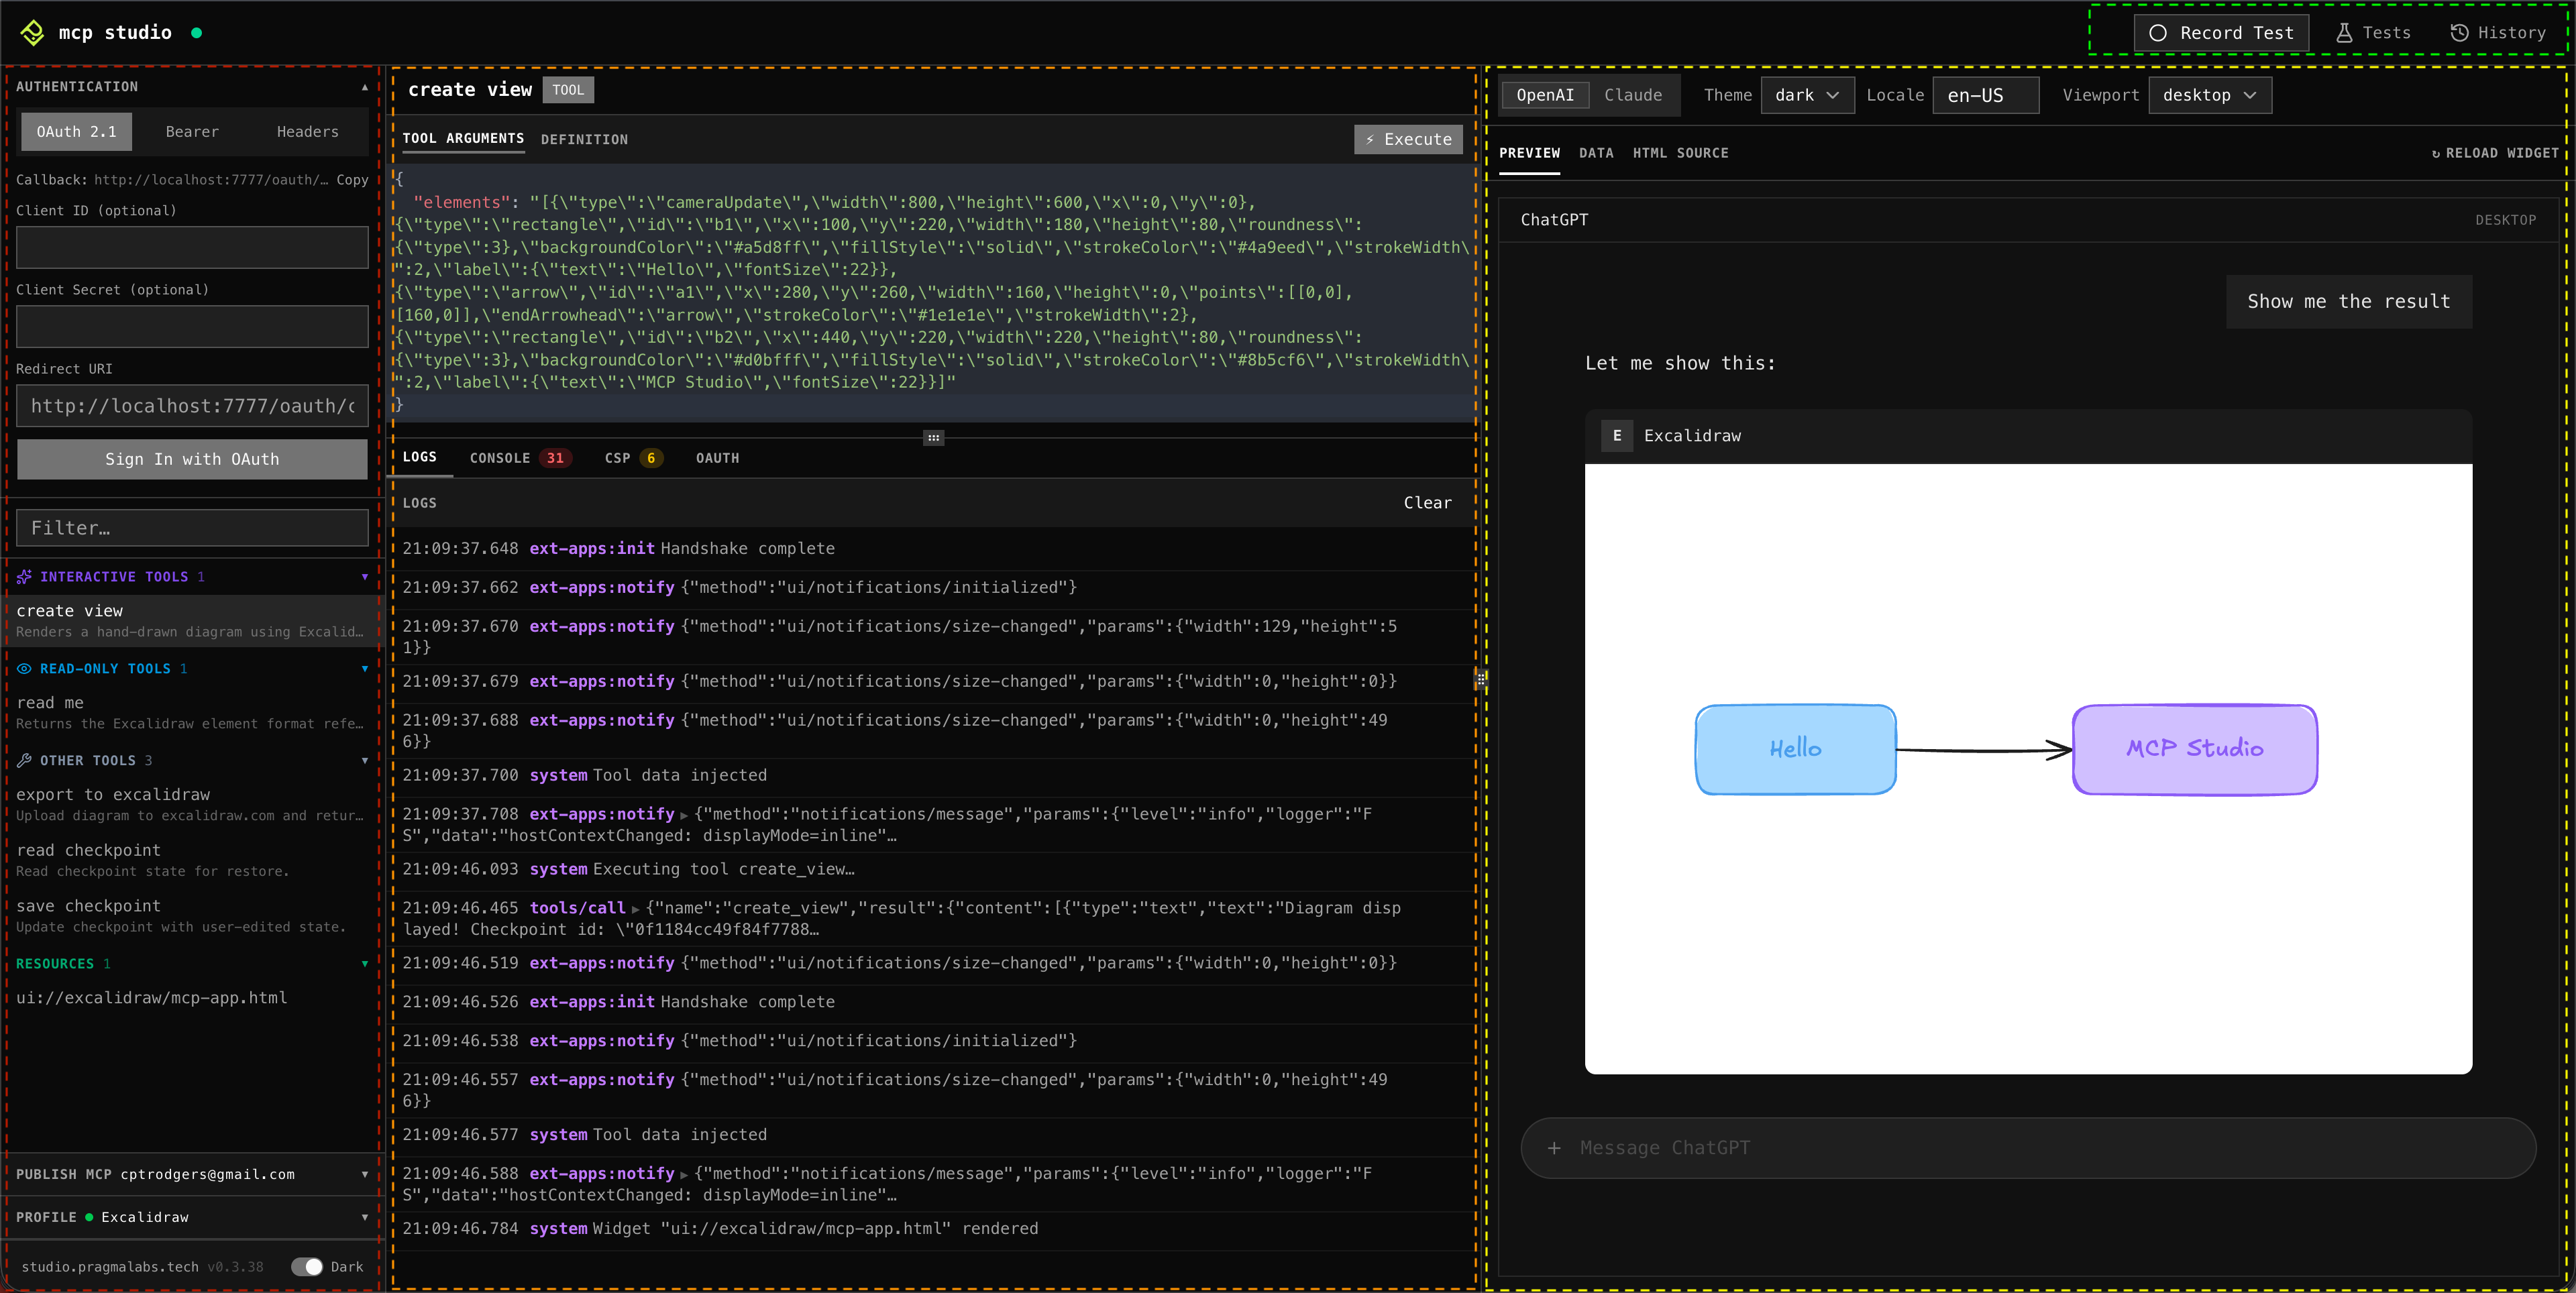The width and height of the screenshot is (2576, 1293).
Task: Select the create view tool
Action: (x=192, y=620)
